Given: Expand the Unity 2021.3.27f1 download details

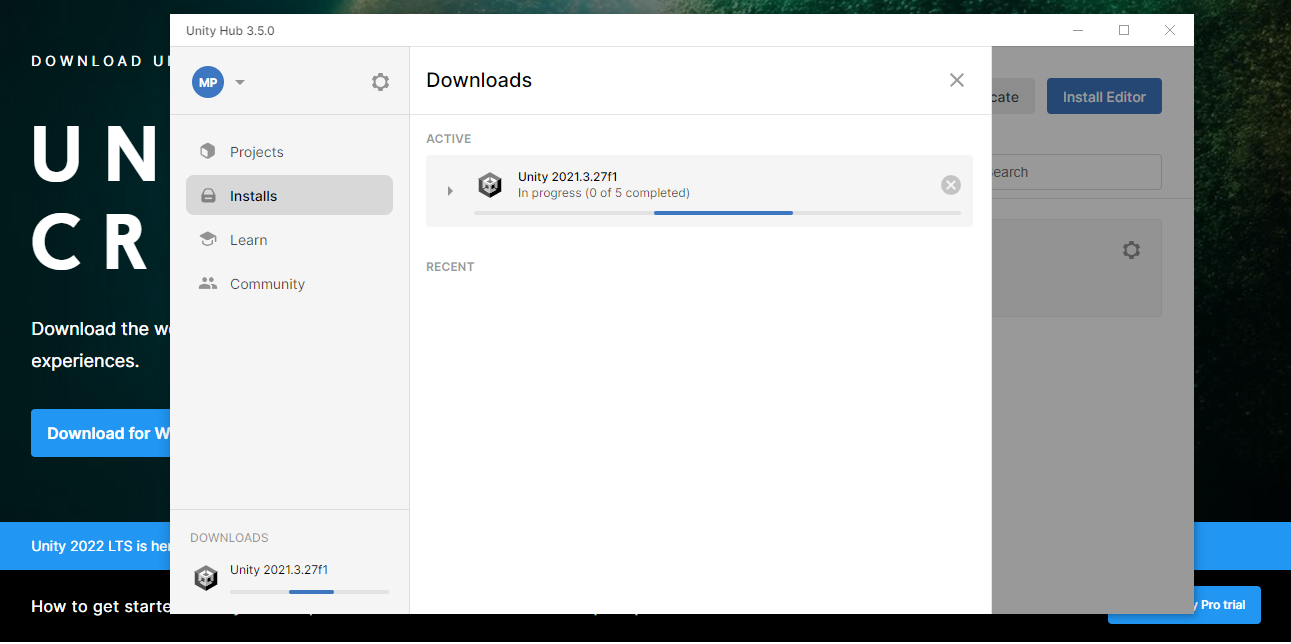Looking at the screenshot, I should (x=450, y=191).
